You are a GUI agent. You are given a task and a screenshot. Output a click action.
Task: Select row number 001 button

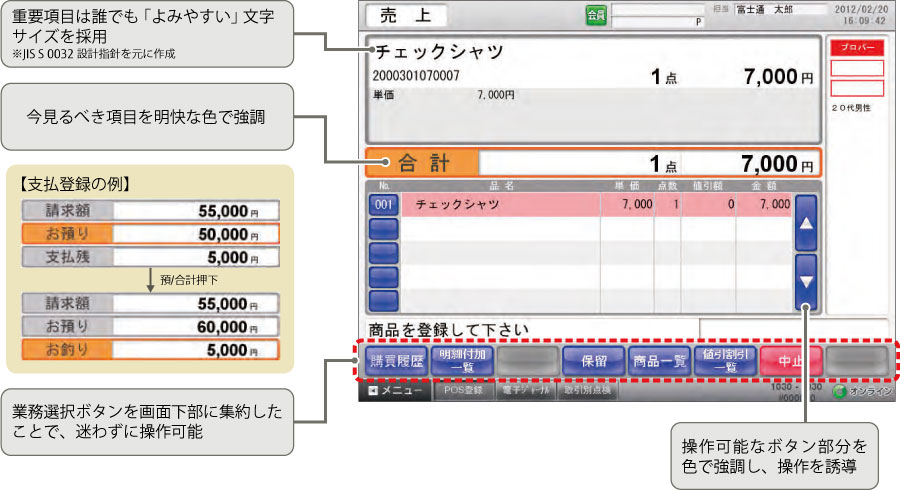[384, 205]
